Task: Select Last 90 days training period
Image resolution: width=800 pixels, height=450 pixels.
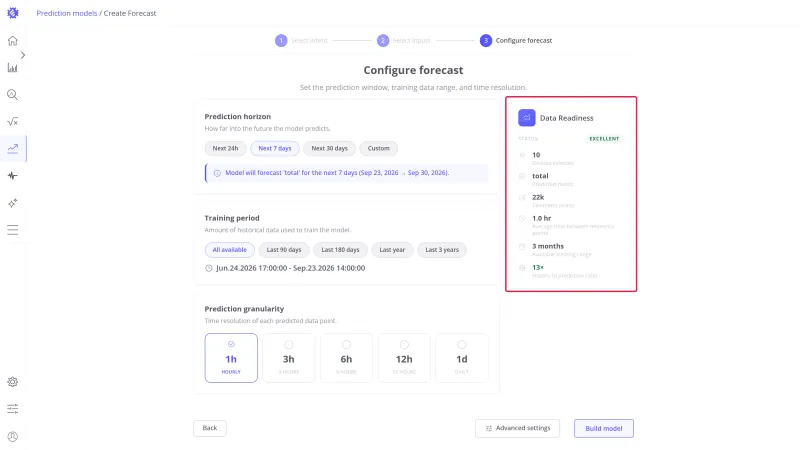Action: [x=284, y=250]
